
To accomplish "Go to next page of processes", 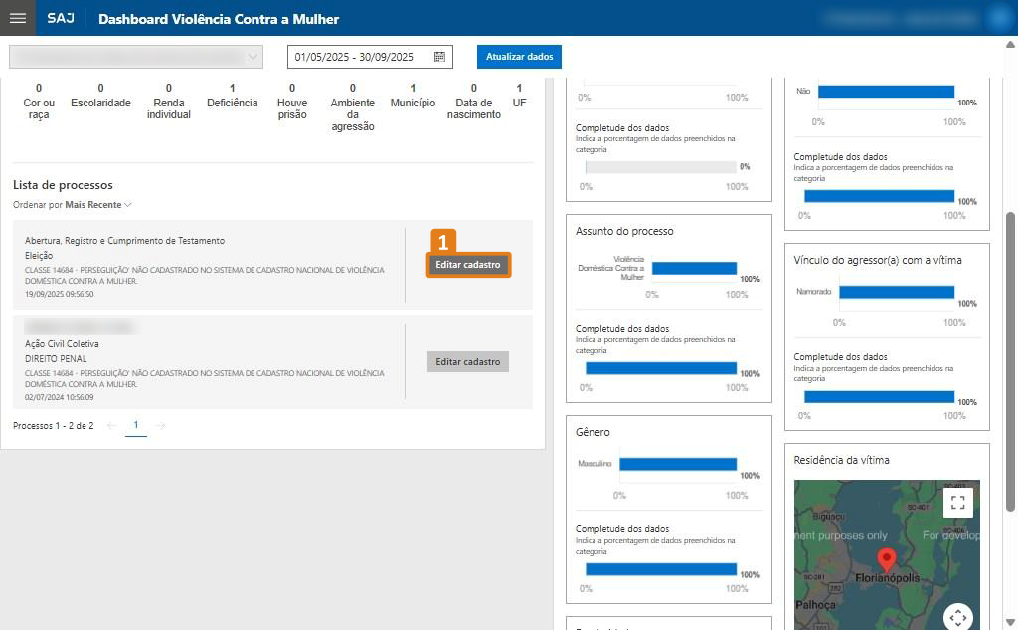I will coord(161,426).
